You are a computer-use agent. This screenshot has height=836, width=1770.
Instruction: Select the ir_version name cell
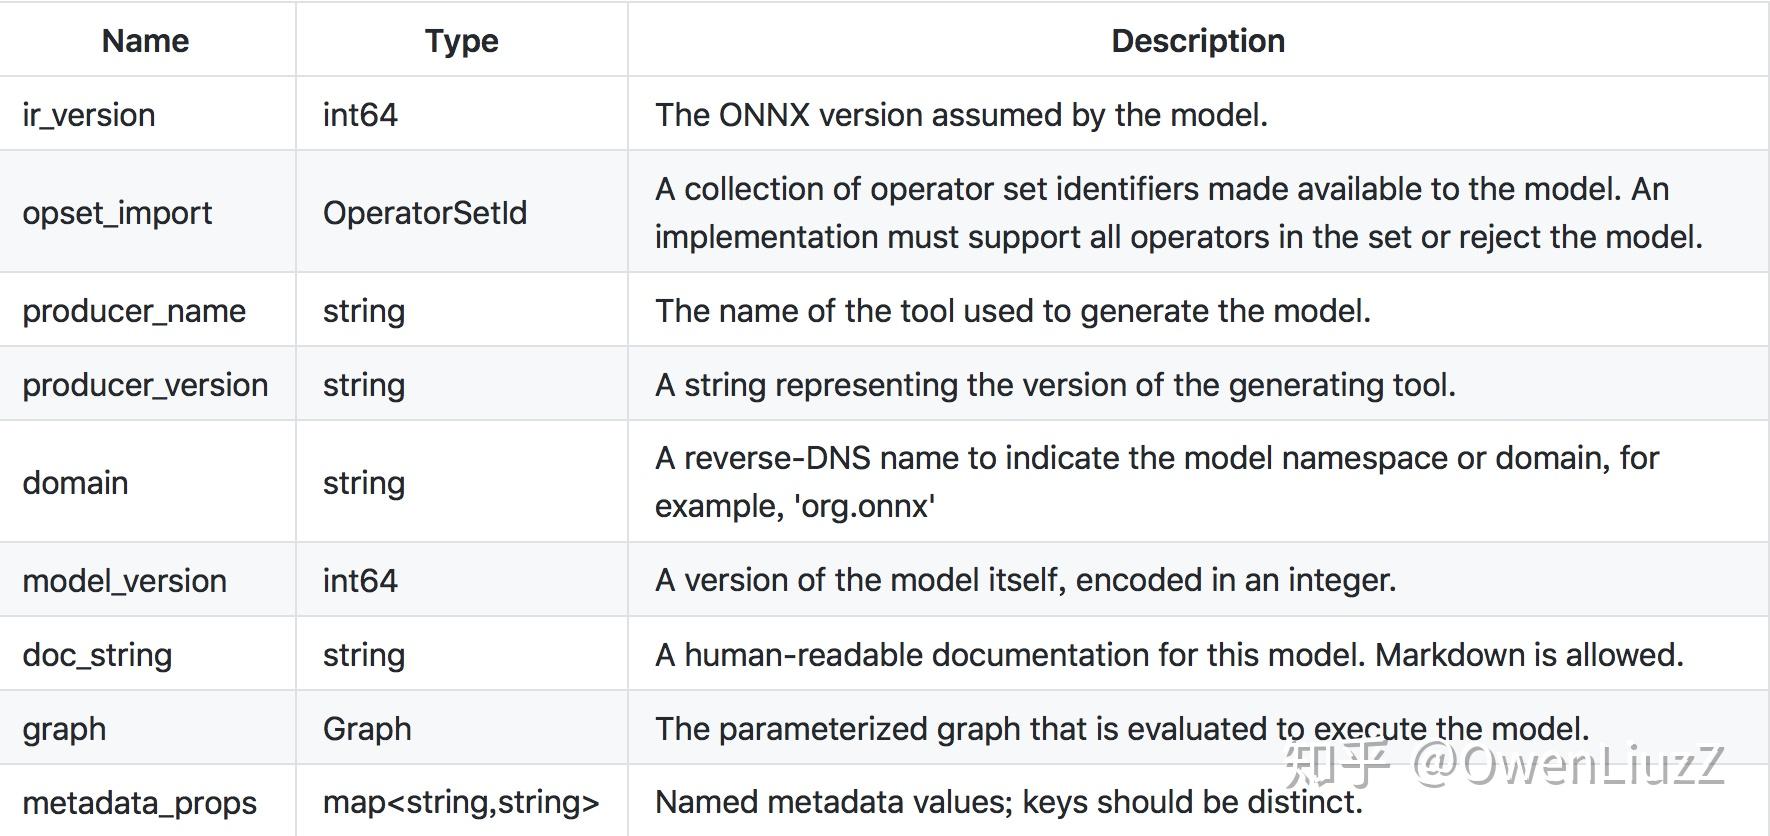coord(89,115)
